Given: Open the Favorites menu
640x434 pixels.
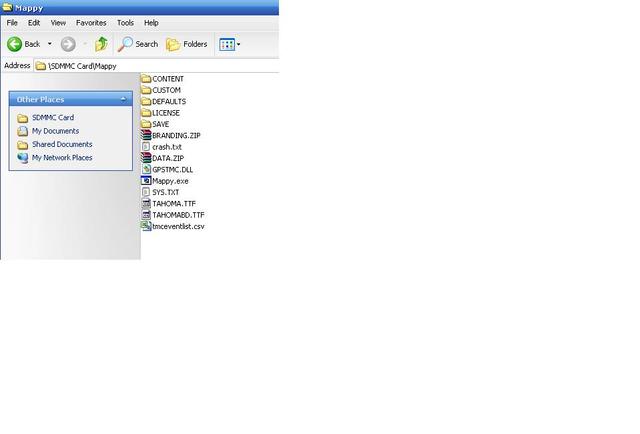Looking at the screenshot, I should point(91,23).
